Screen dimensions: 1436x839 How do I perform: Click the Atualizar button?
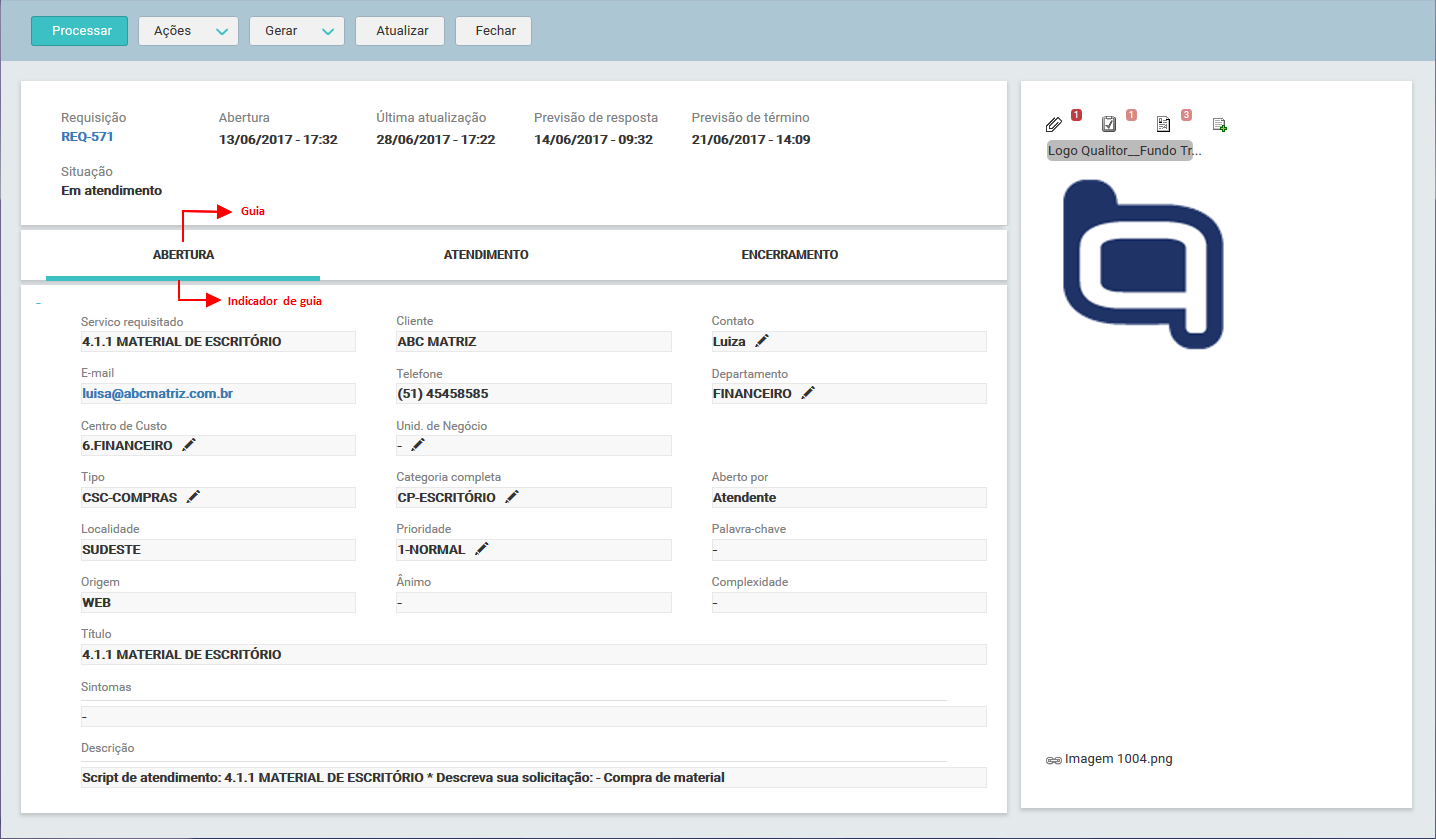click(x=402, y=31)
